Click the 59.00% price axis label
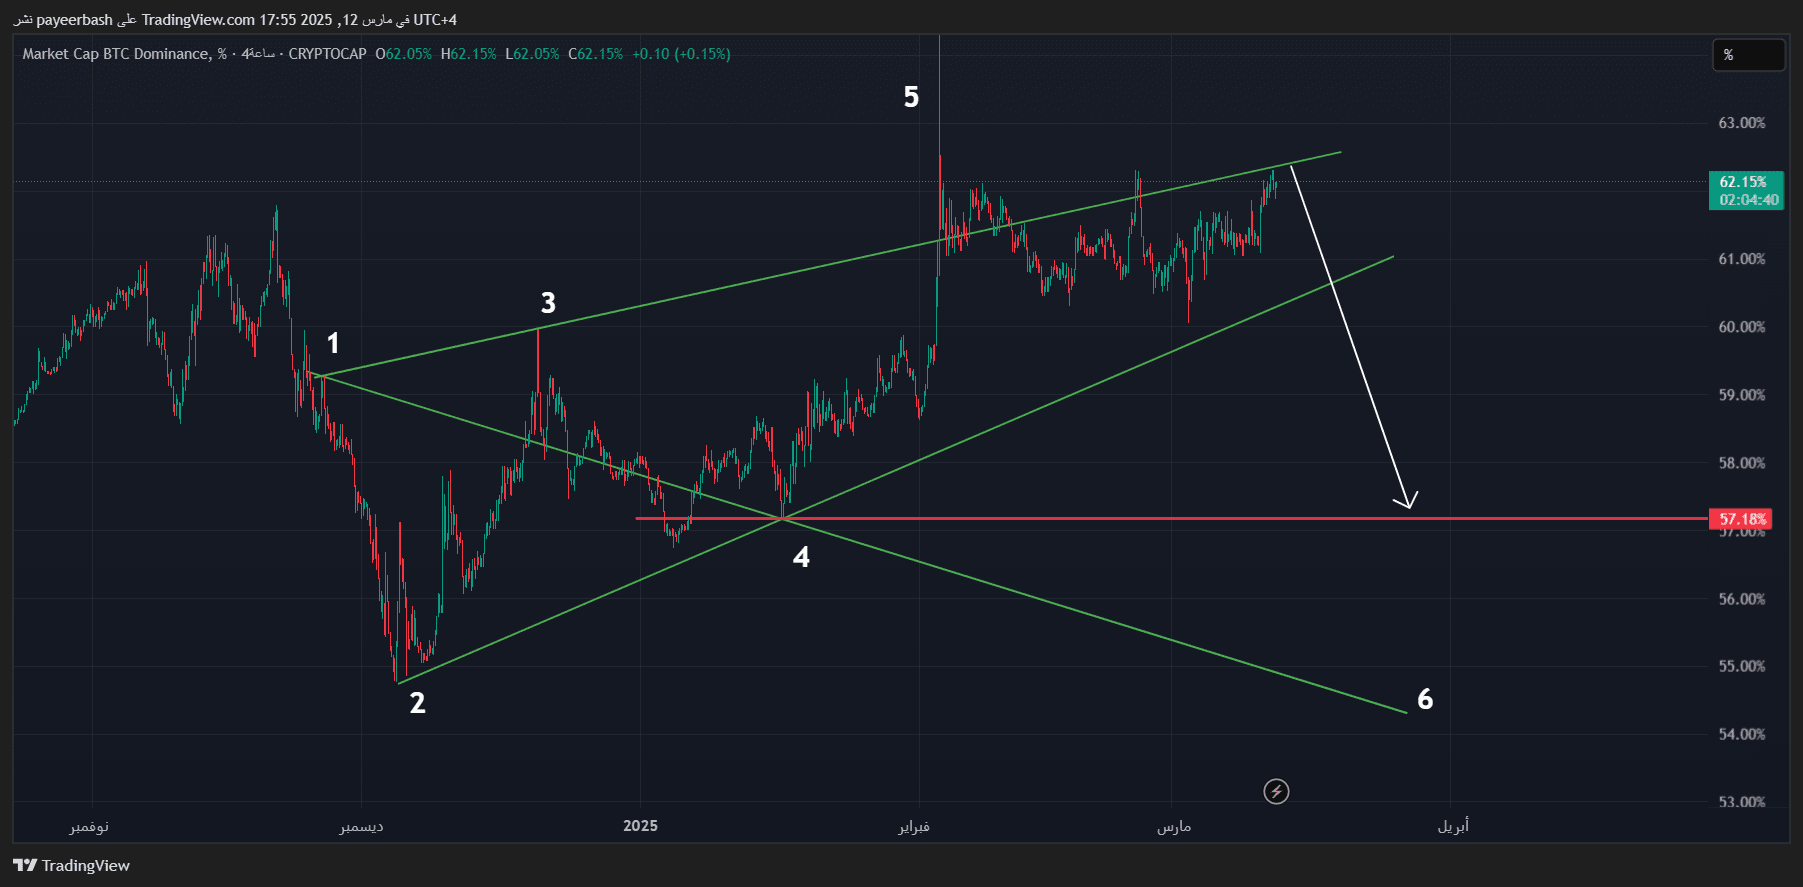1803x887 pixels. click(x=1742, y=395)
